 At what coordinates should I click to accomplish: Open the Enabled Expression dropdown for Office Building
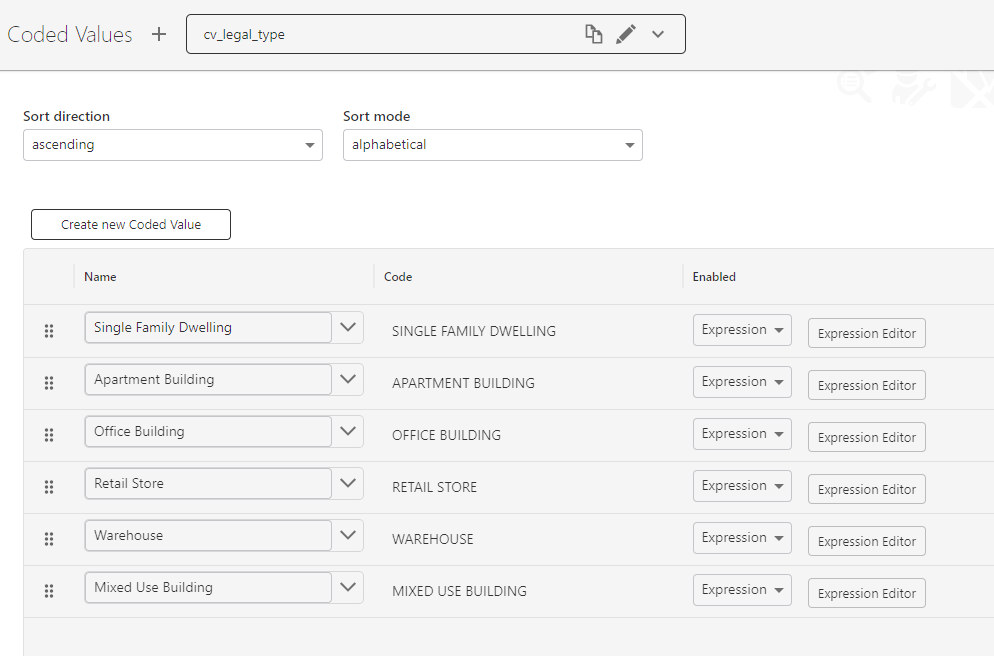tap(742, 434)
